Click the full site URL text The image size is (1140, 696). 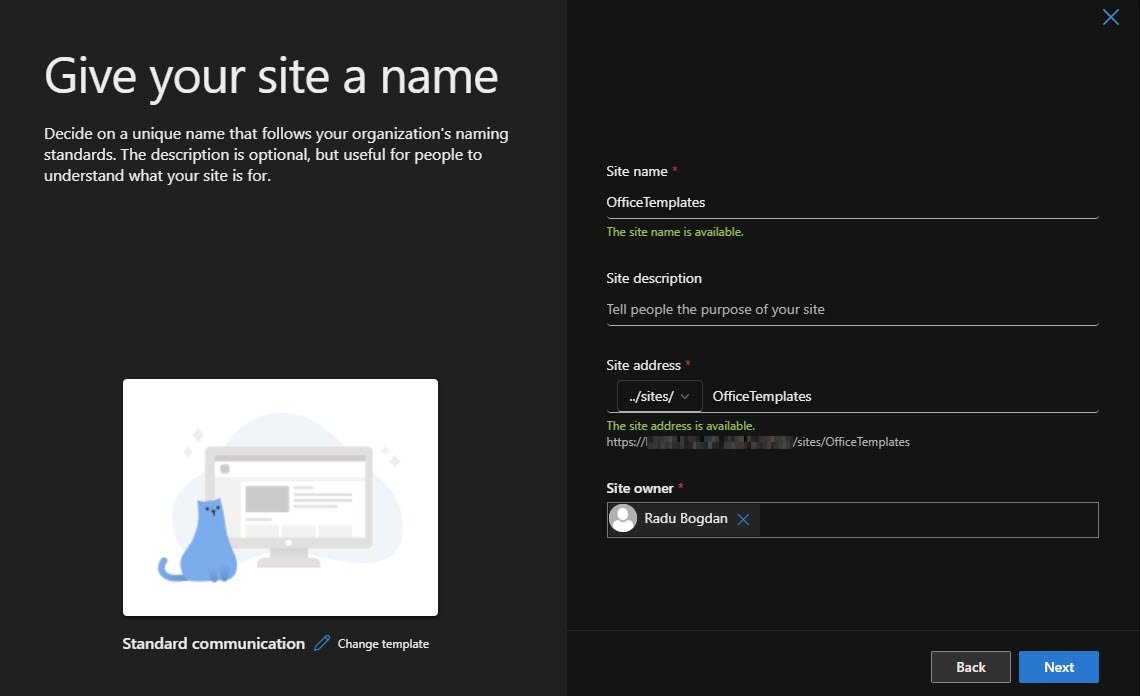click(x=758, y=441)
